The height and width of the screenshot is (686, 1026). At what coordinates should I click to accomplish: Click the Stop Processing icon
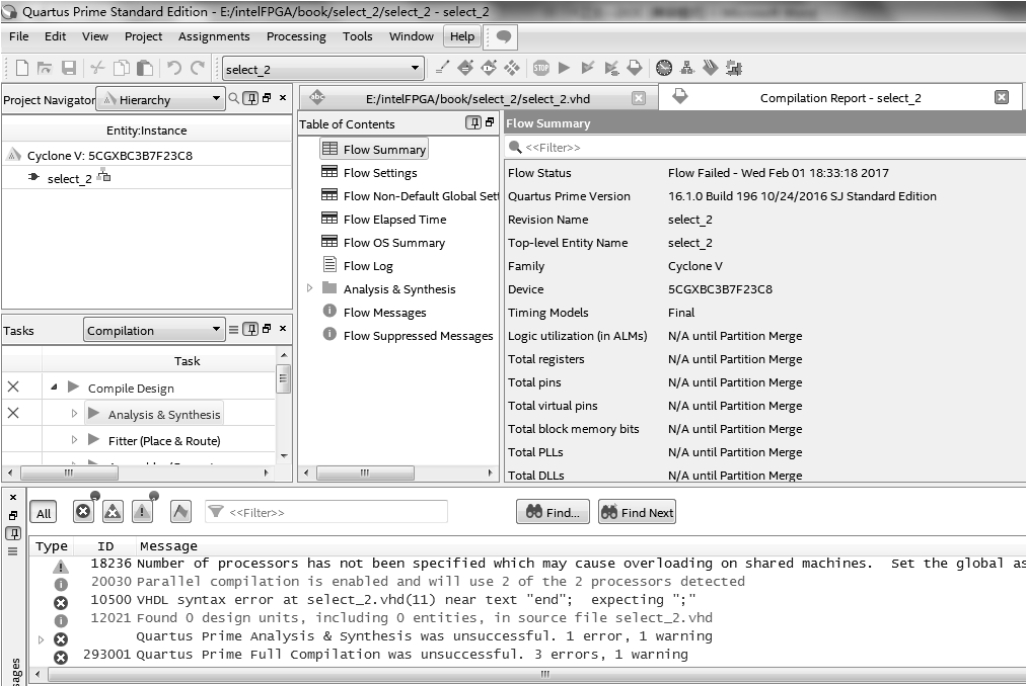[x=541, y=67]
